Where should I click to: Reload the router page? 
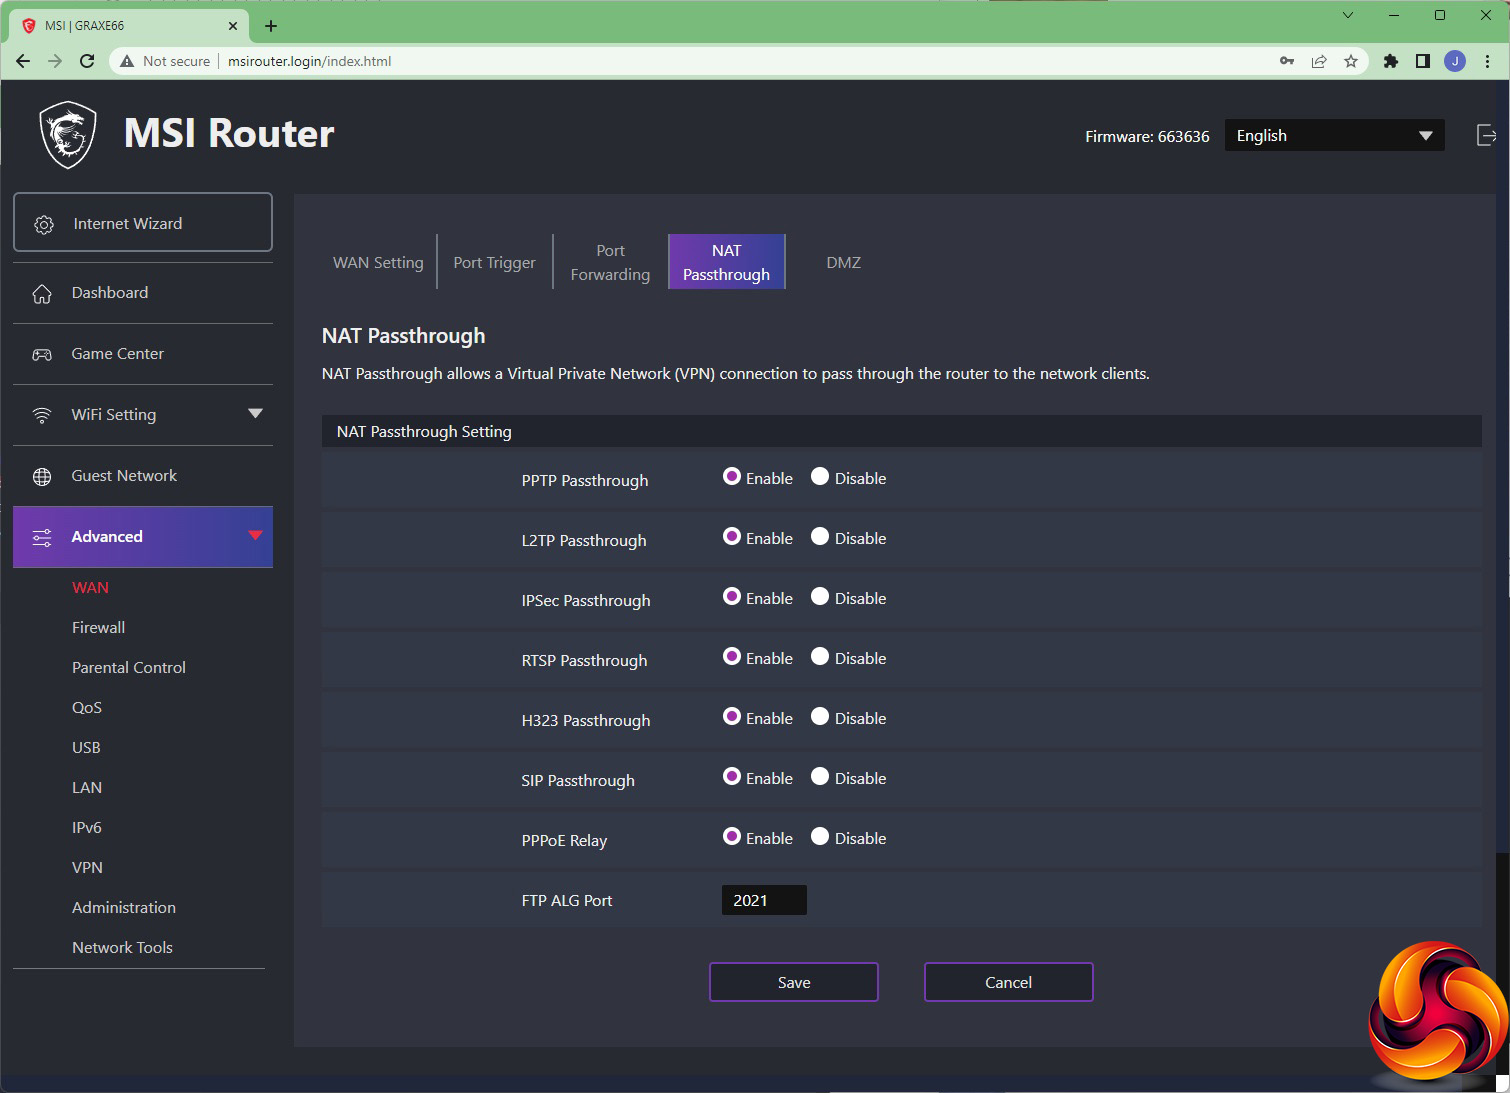pyautogui.click(x=87, y=61)
